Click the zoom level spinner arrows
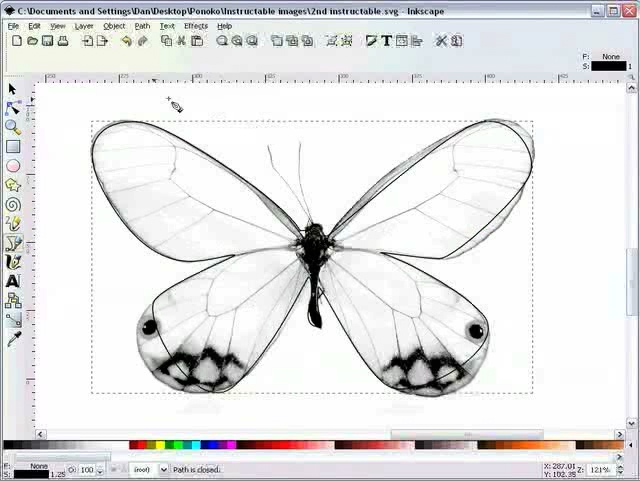The image size is (640, 481). click(620, 470)
